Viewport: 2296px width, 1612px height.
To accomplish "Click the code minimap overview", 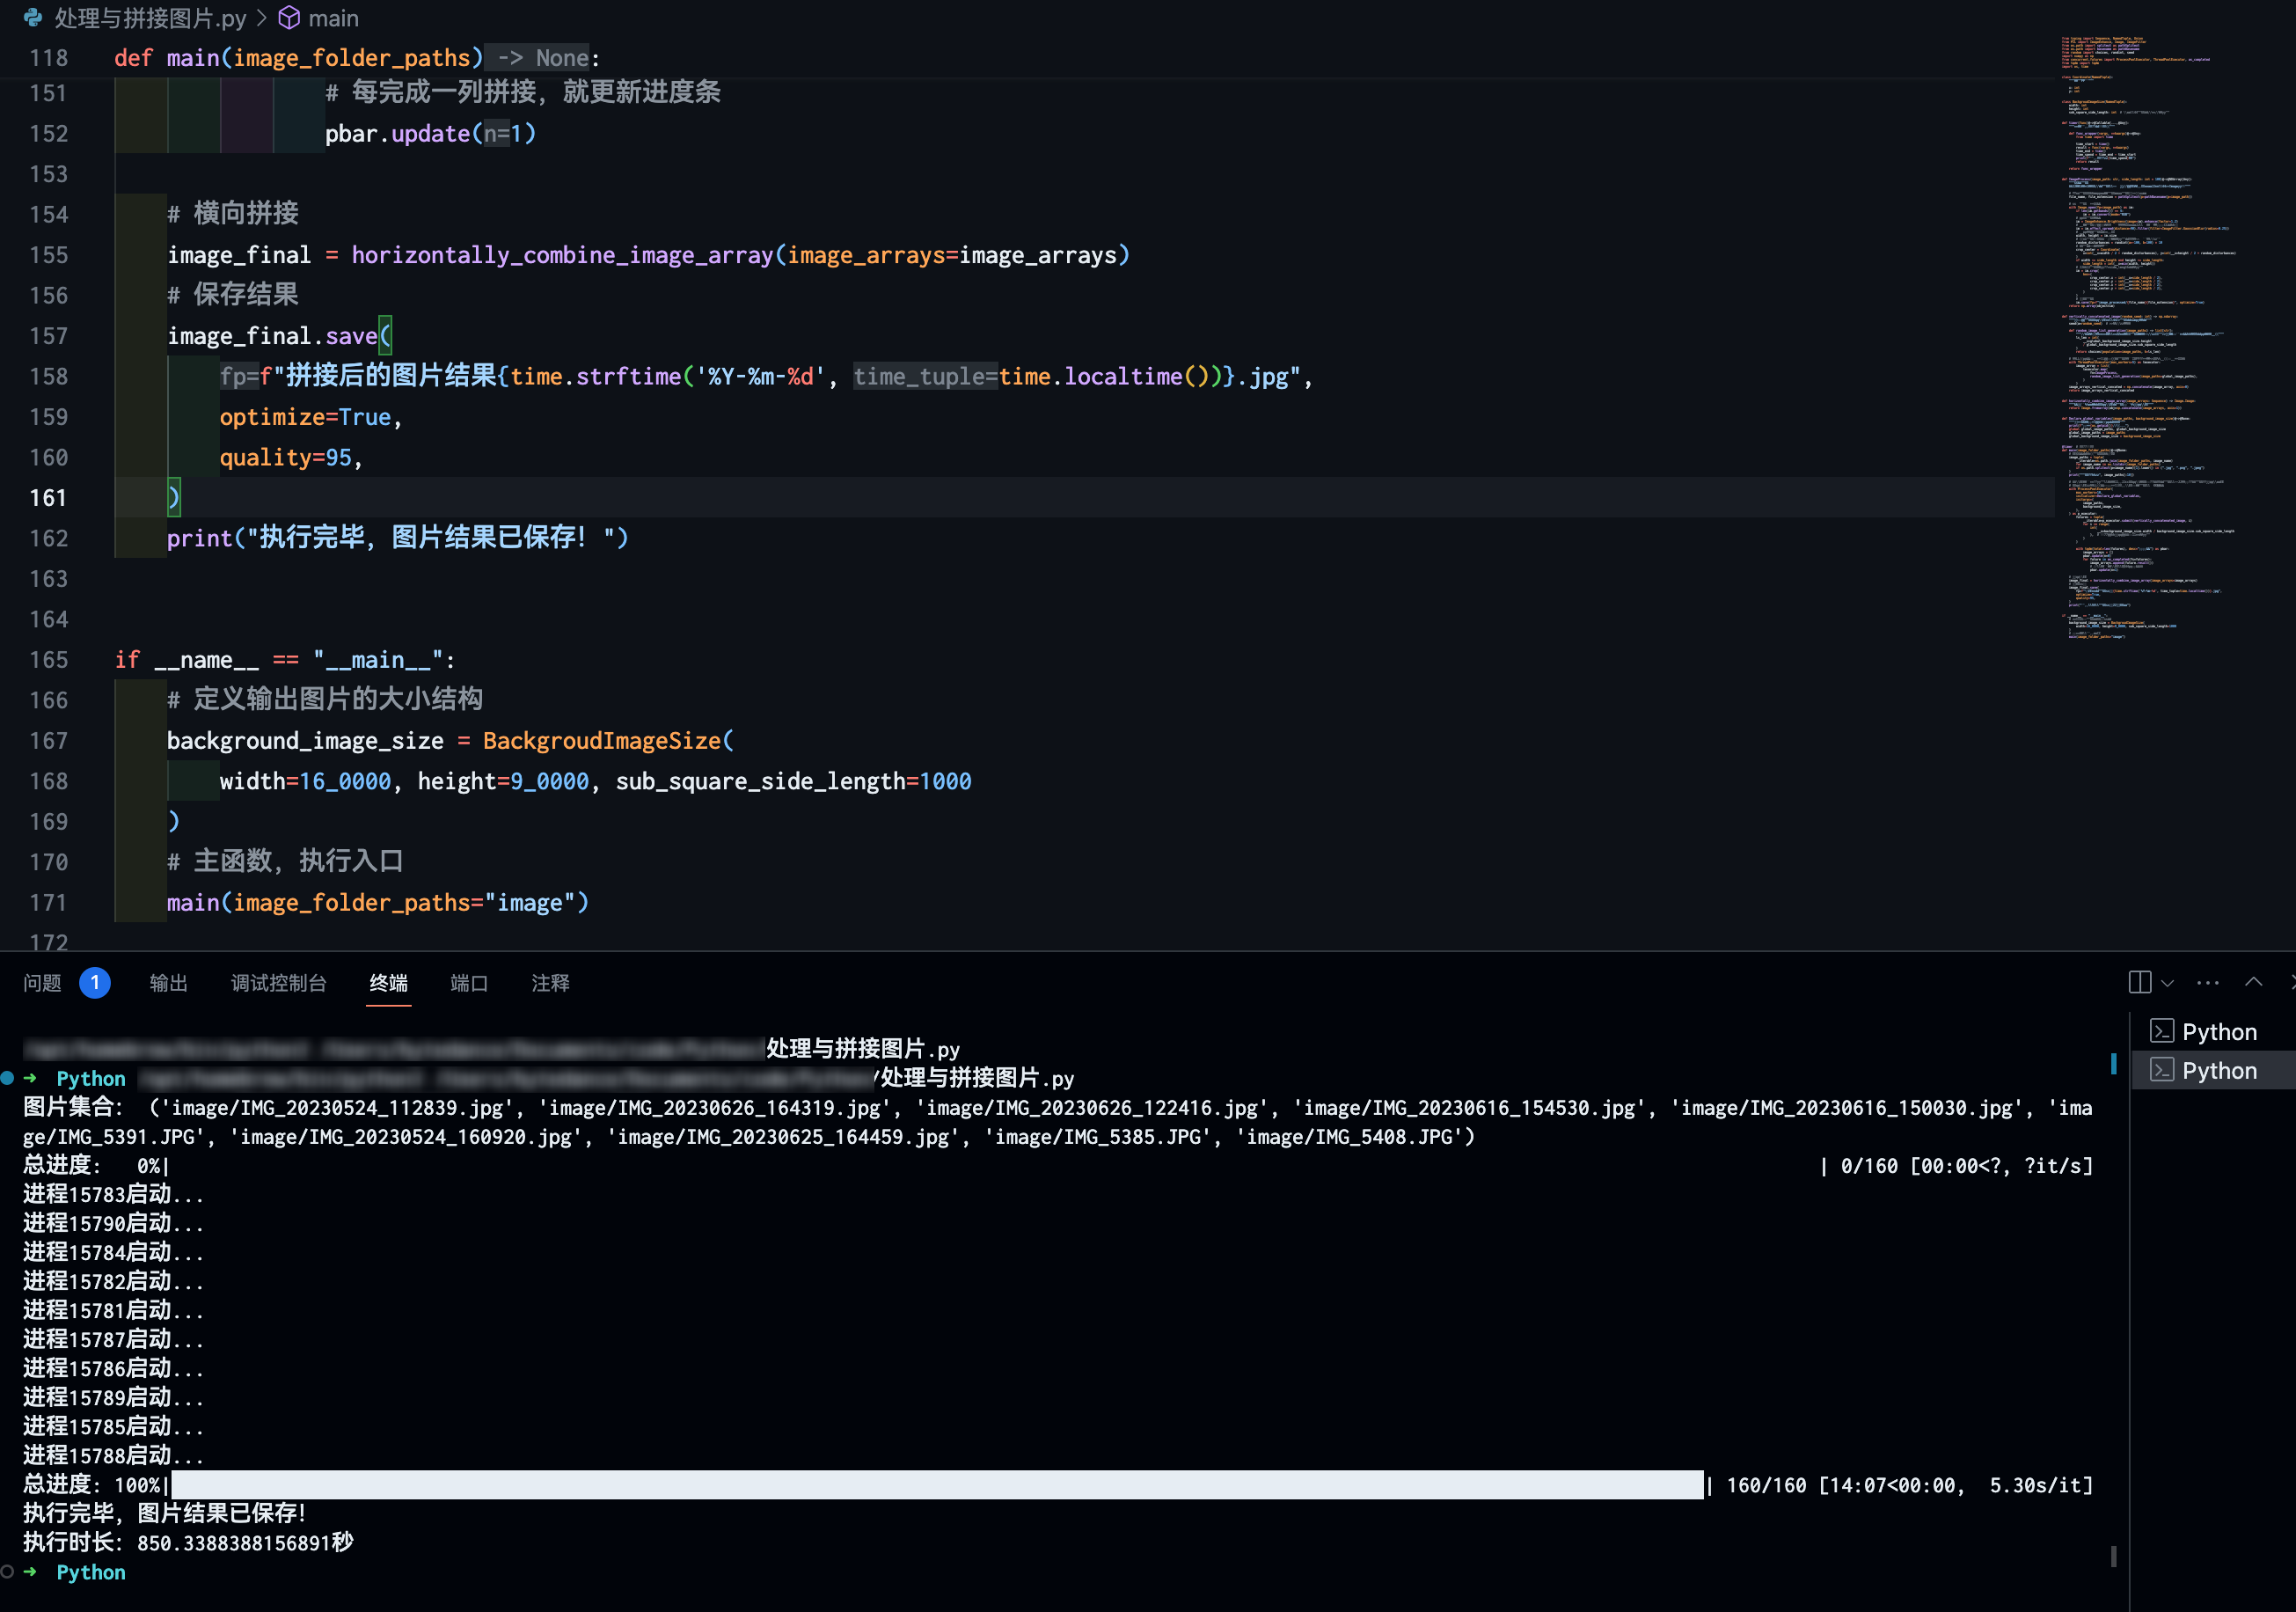I will 2148,338.
